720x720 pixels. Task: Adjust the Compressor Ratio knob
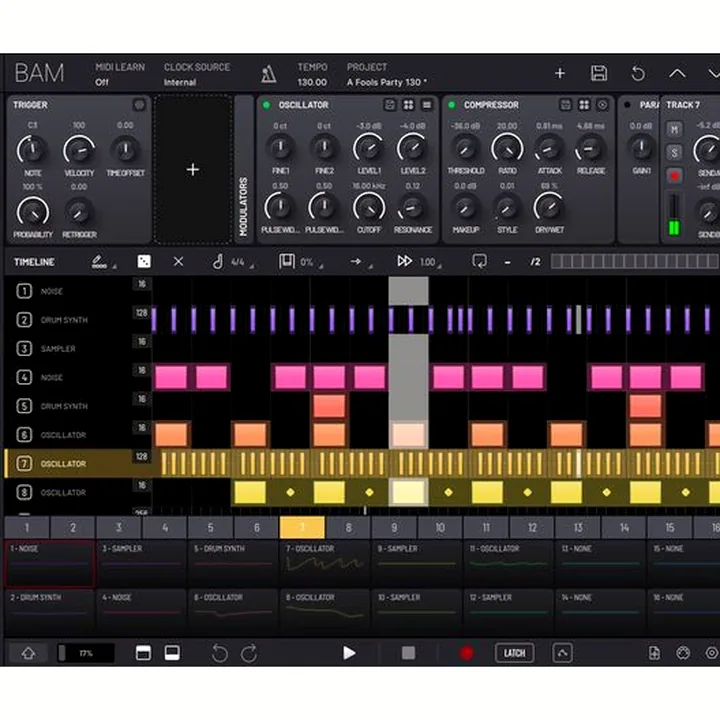[x=507, y=148]
